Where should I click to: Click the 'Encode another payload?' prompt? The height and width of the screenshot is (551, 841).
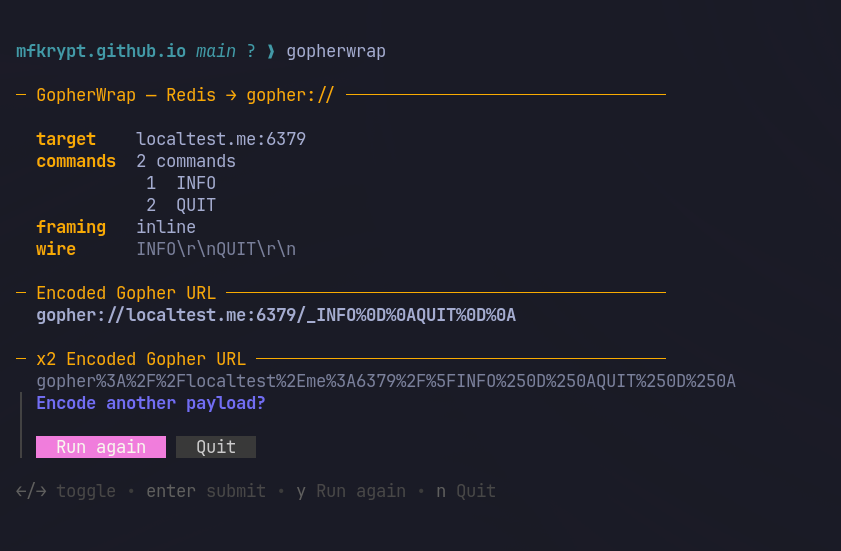pyautogui.click(x=151, y=403)
